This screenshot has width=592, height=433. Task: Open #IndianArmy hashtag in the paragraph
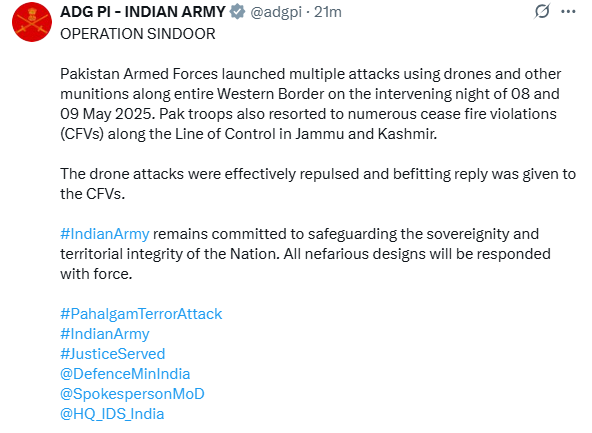(x=105, y=234)
